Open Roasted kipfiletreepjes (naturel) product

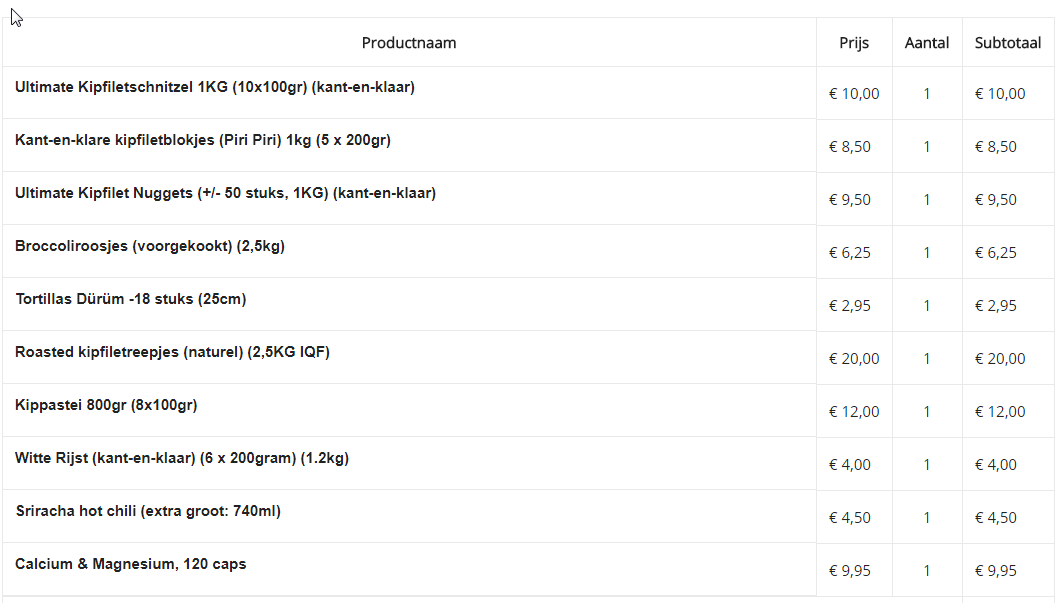click(172, 352)
